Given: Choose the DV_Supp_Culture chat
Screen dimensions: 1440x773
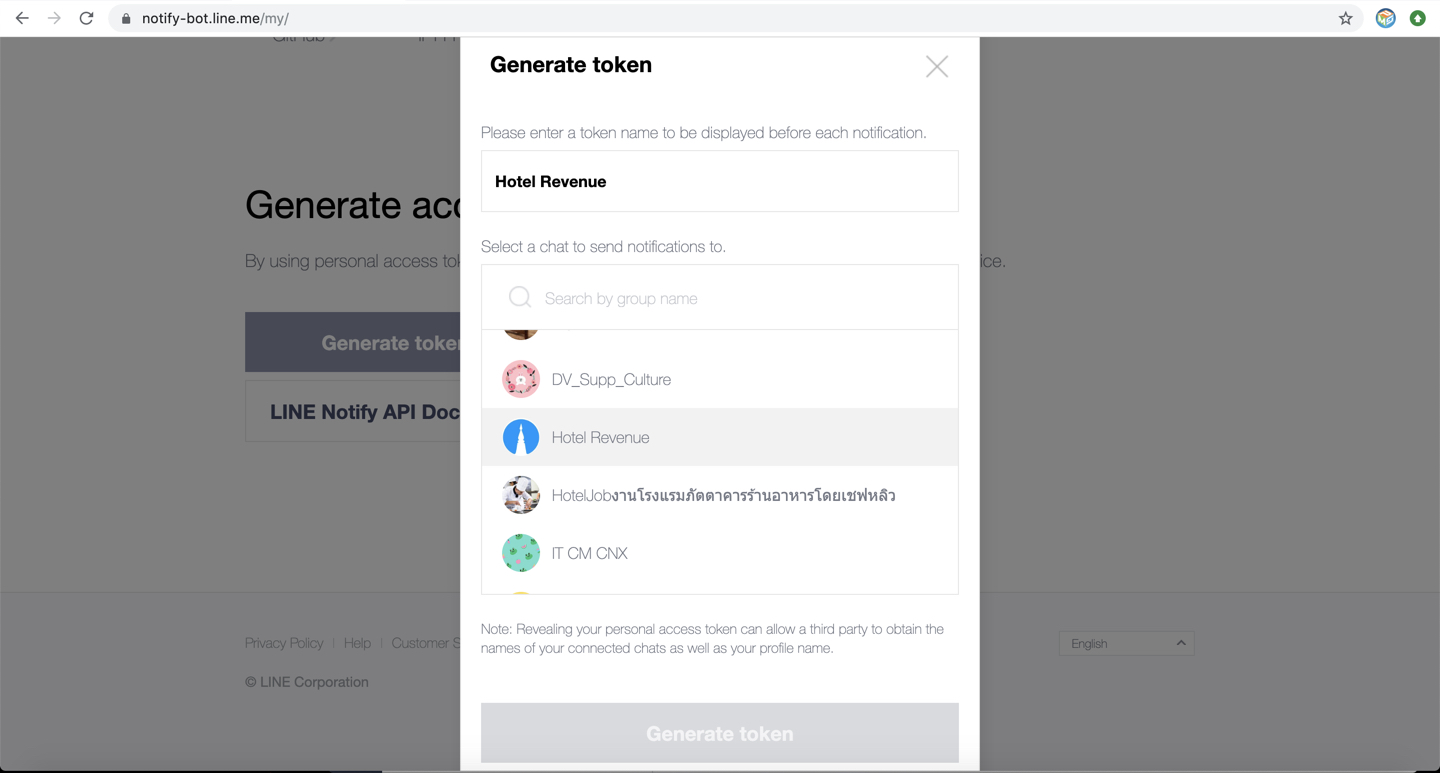Looking at the screenshot, I should pos(720,379).
